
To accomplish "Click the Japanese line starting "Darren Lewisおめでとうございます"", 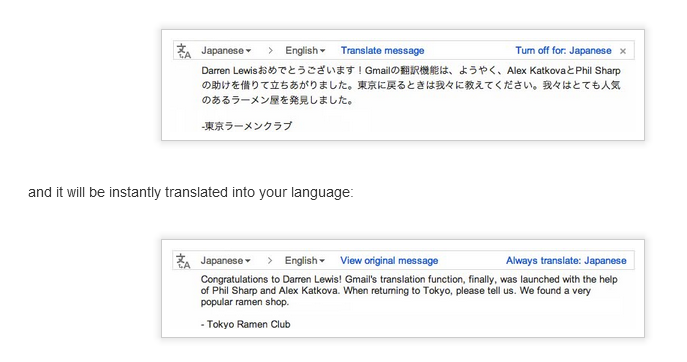I will pos(411,71).
